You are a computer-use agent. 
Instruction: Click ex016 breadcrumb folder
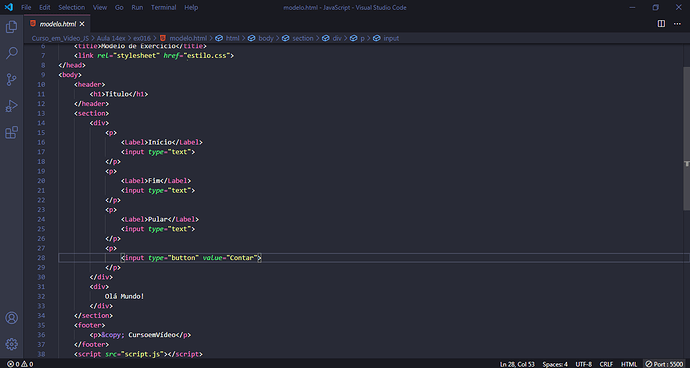142,38
